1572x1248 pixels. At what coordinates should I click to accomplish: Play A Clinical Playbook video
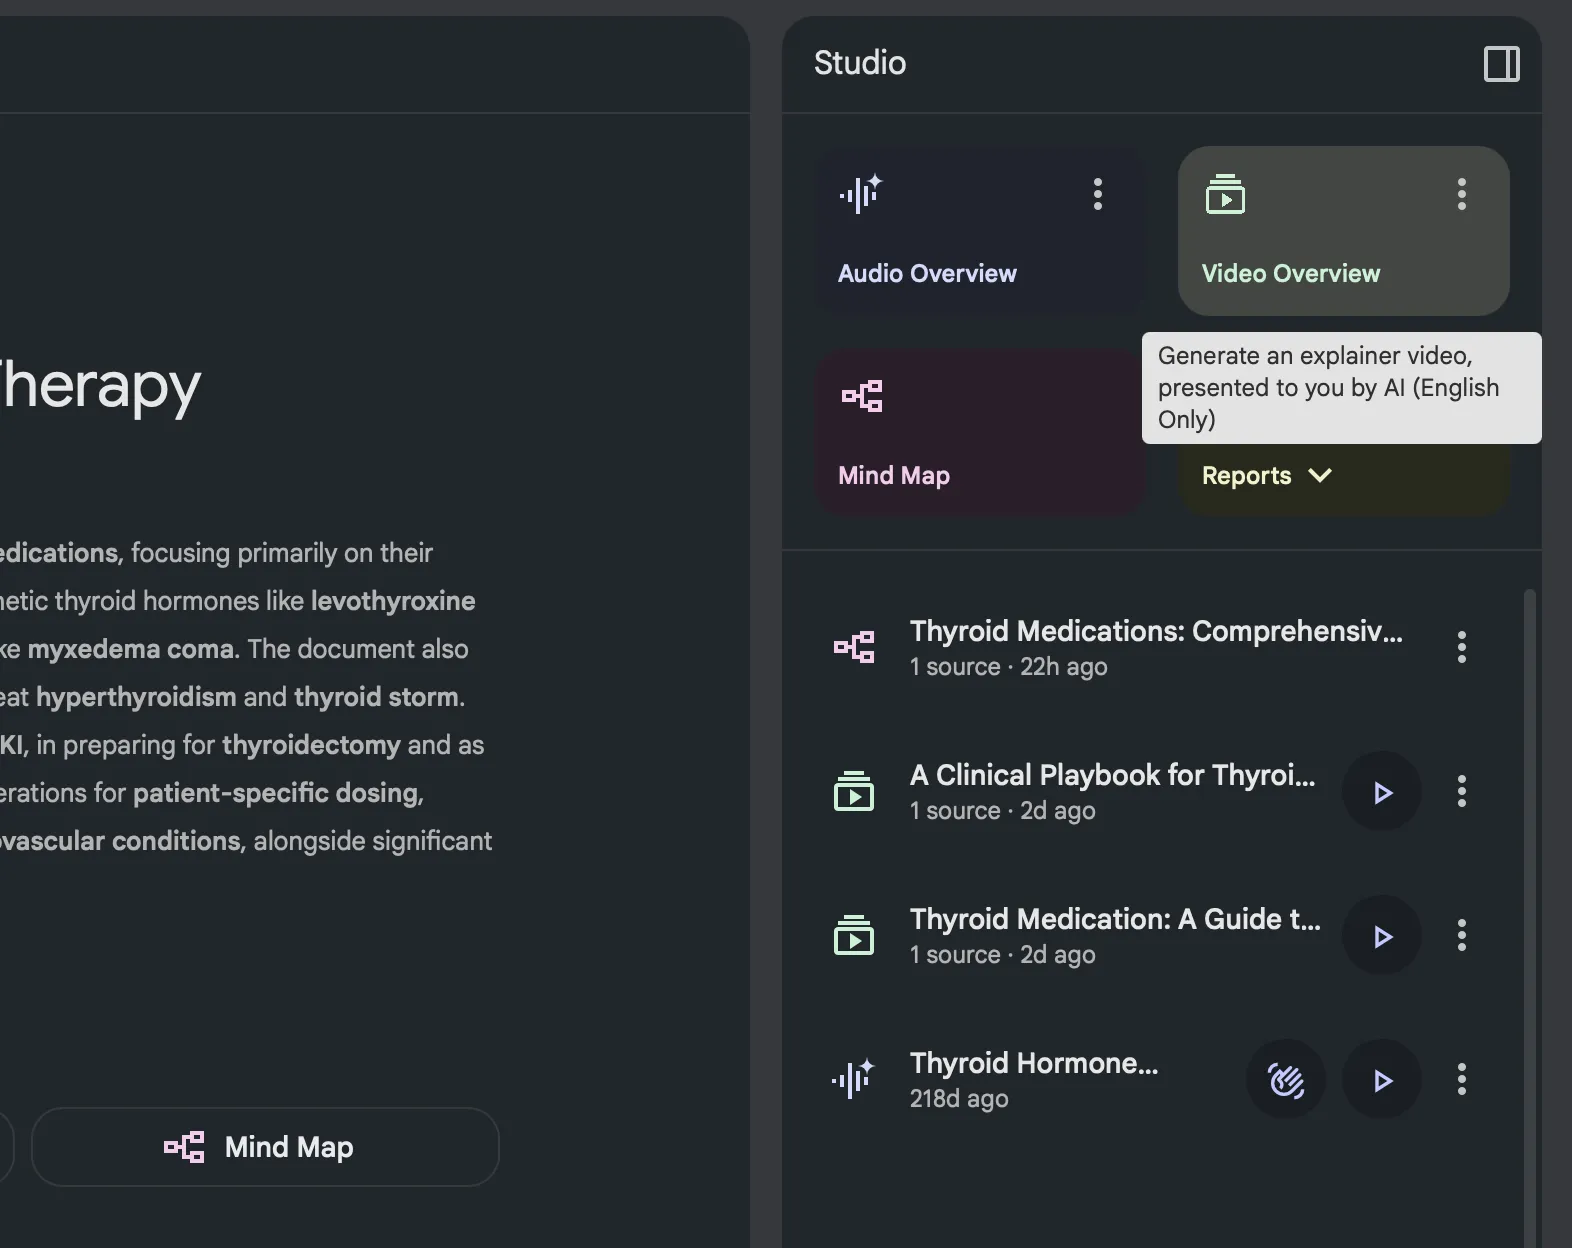click(x=1382, y=792)
